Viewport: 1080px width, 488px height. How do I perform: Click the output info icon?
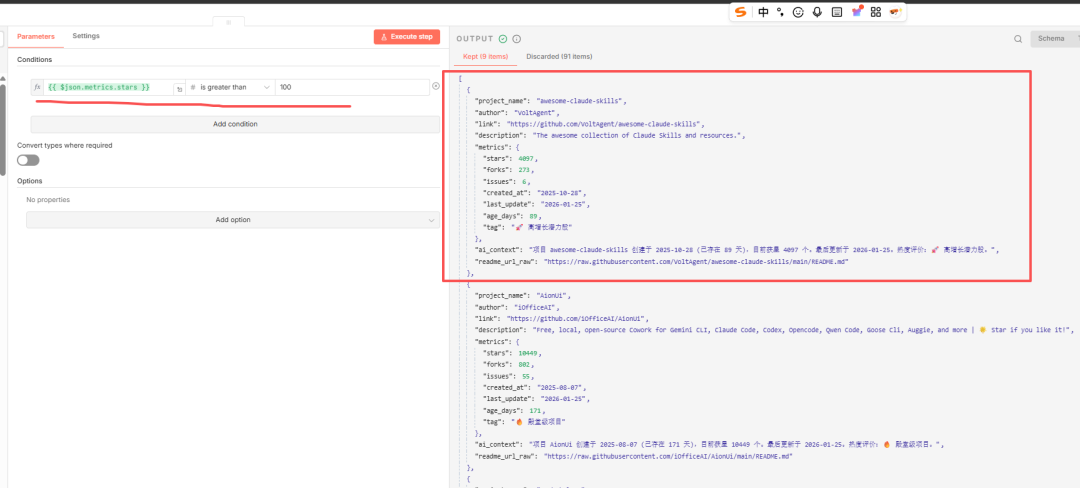coord(517,39)
